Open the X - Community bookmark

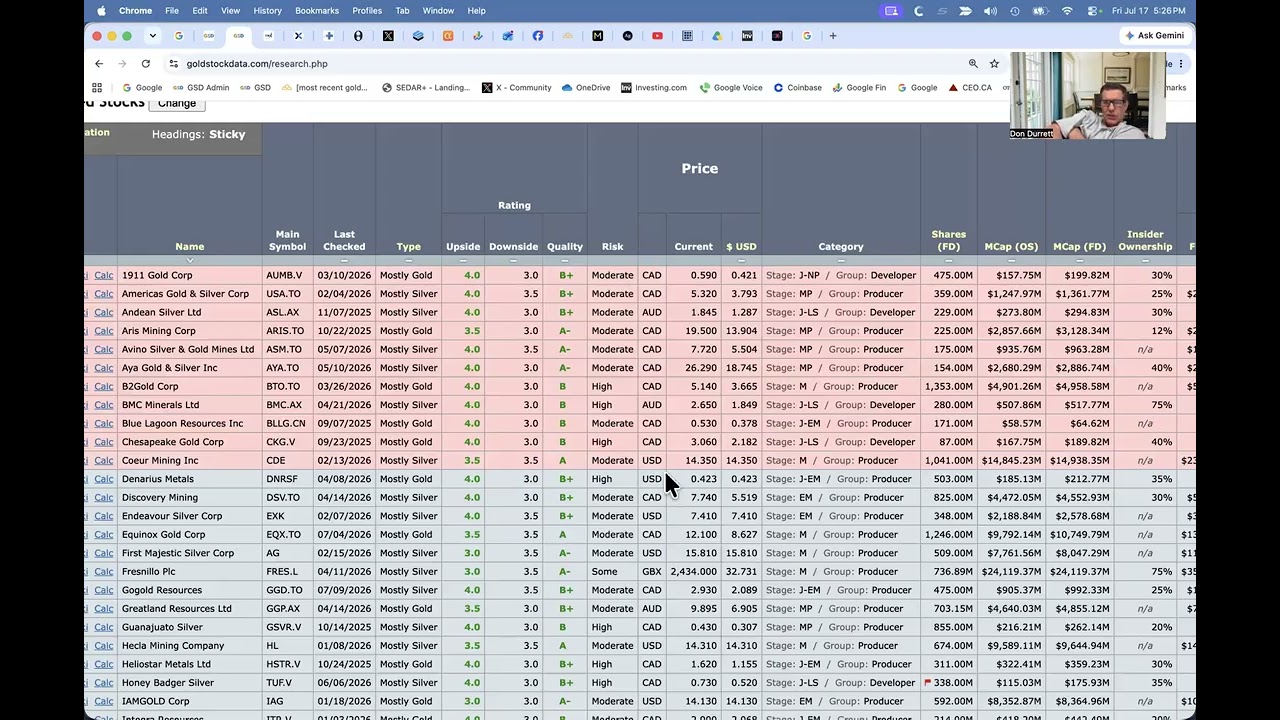click(x=516, y=88)
